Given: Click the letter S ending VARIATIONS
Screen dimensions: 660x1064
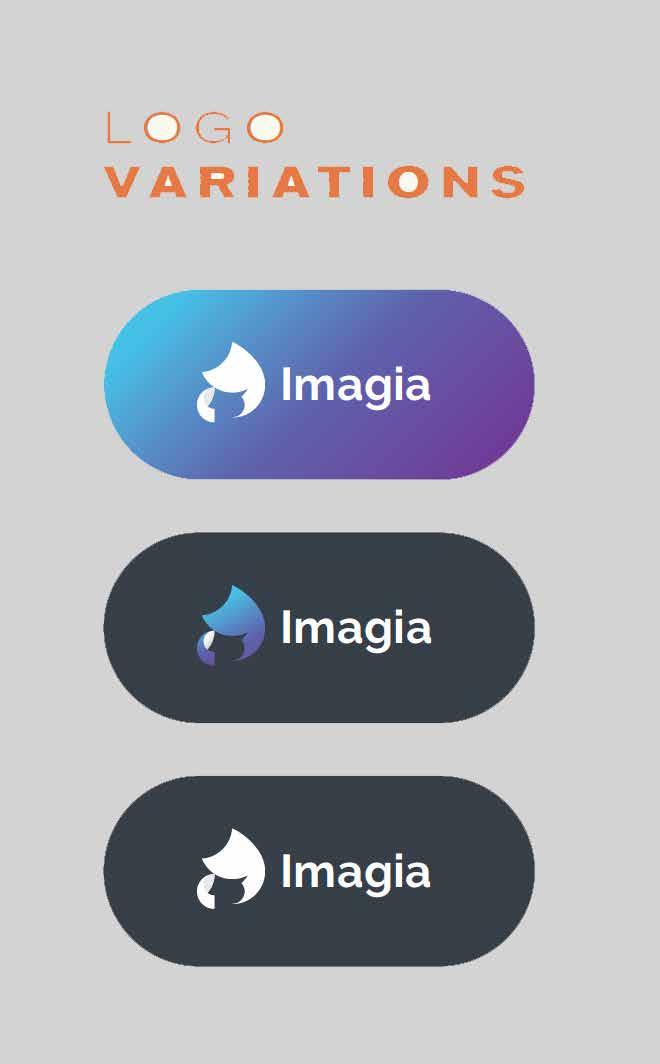Looking at the screenshot, I should pyautogui.click(x=508, y=182).
